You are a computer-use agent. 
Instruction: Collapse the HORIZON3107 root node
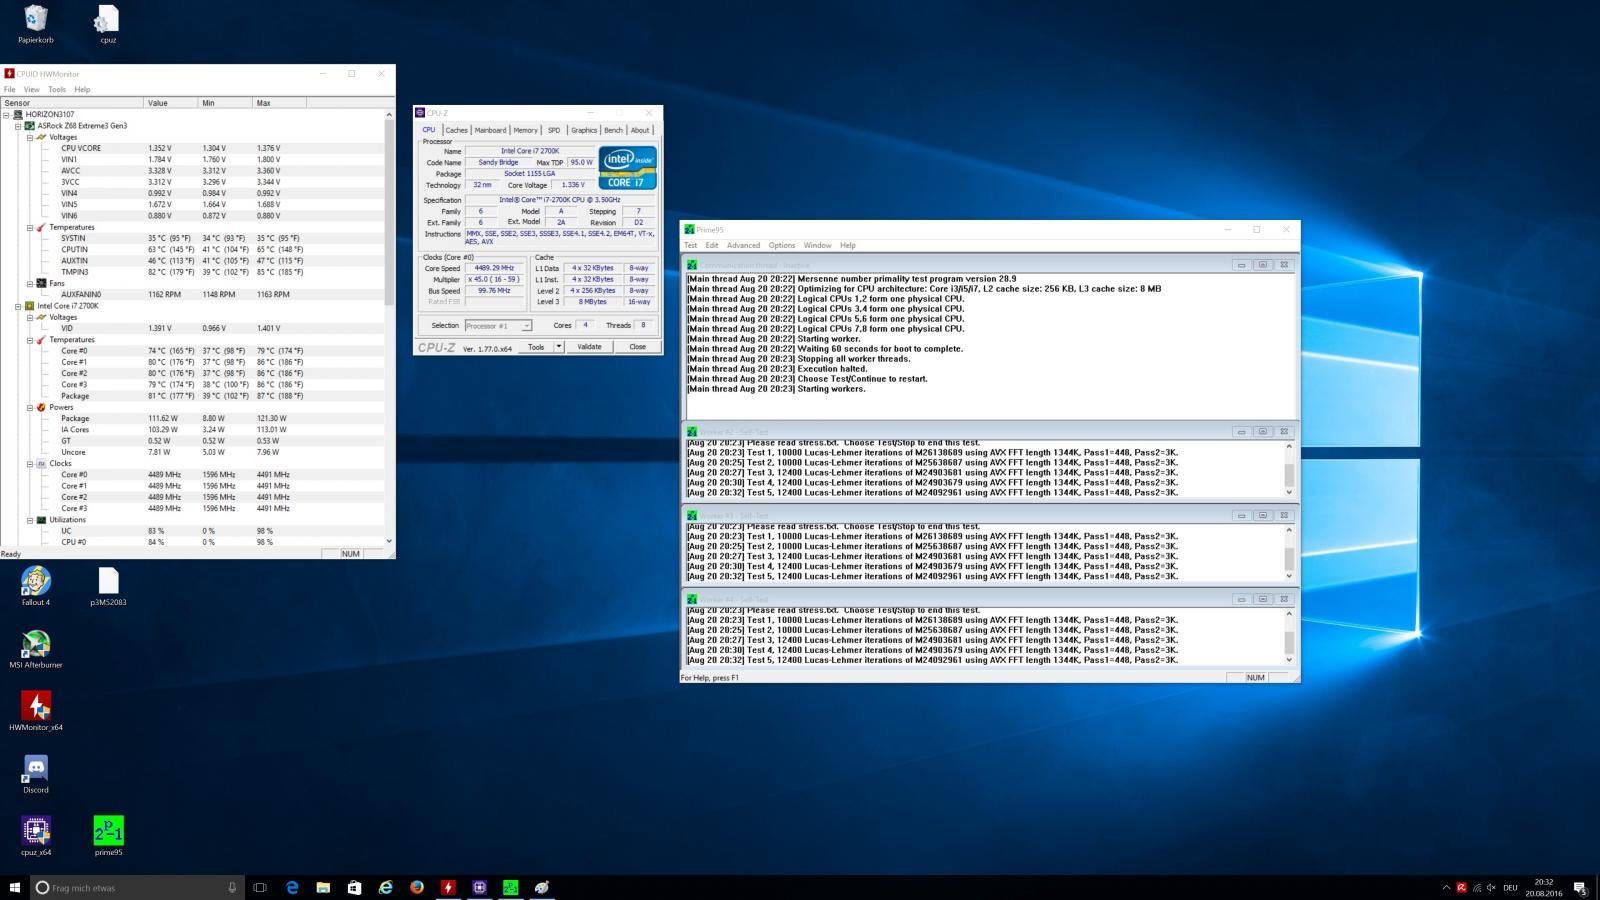7,114
